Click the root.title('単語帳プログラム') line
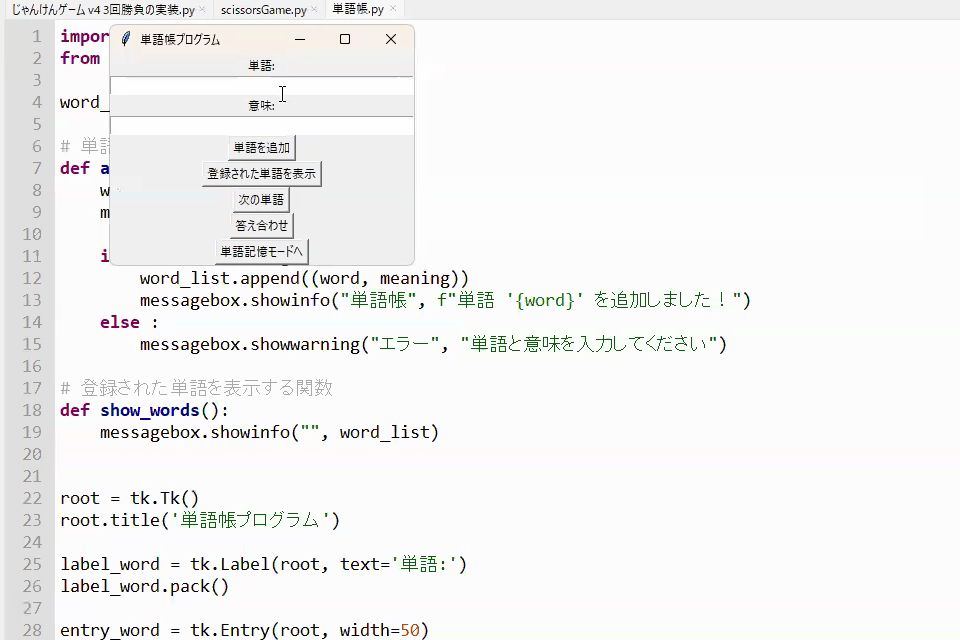 pyautogui.click(x=200, y=521)
